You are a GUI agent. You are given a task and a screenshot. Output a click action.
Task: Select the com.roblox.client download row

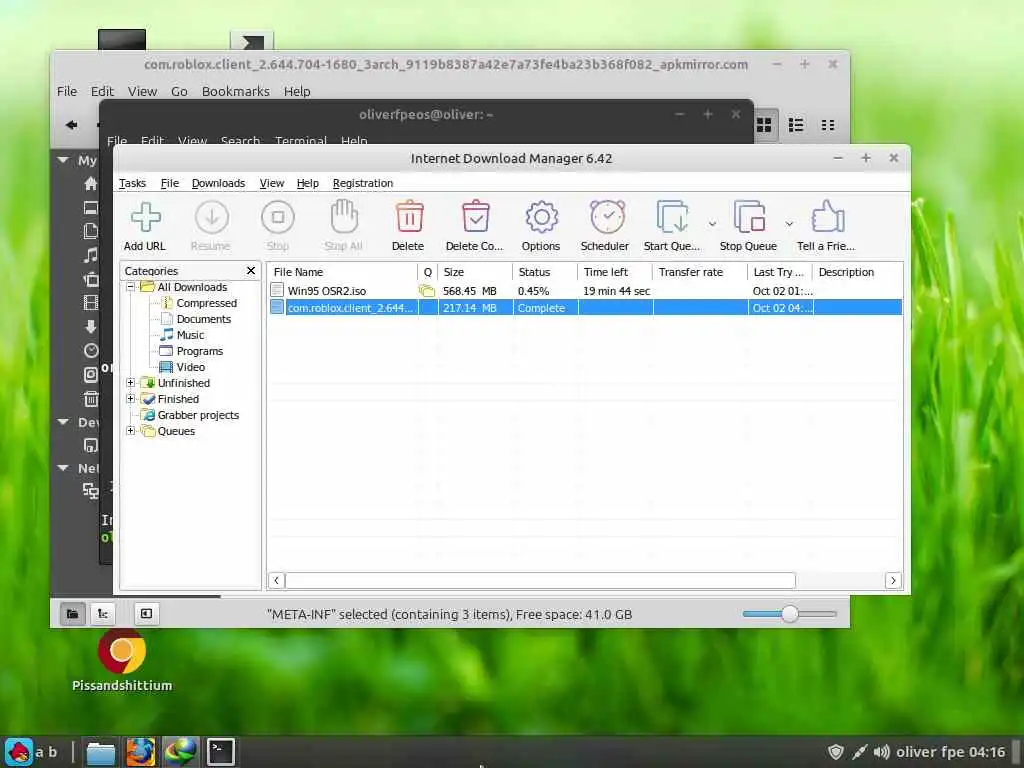tap(585, 308)
